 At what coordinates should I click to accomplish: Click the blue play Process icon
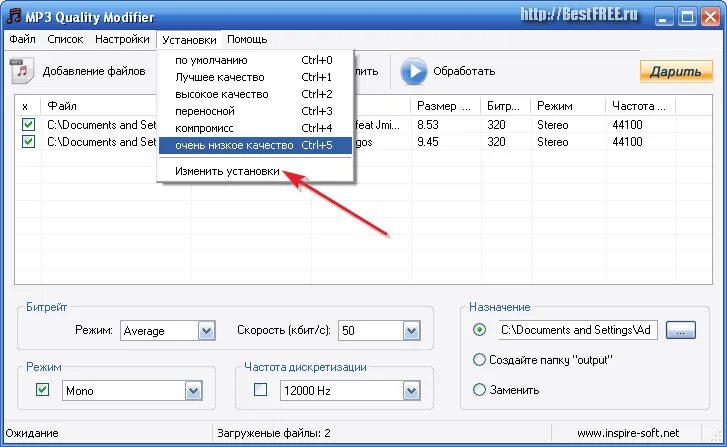[413, 71]
